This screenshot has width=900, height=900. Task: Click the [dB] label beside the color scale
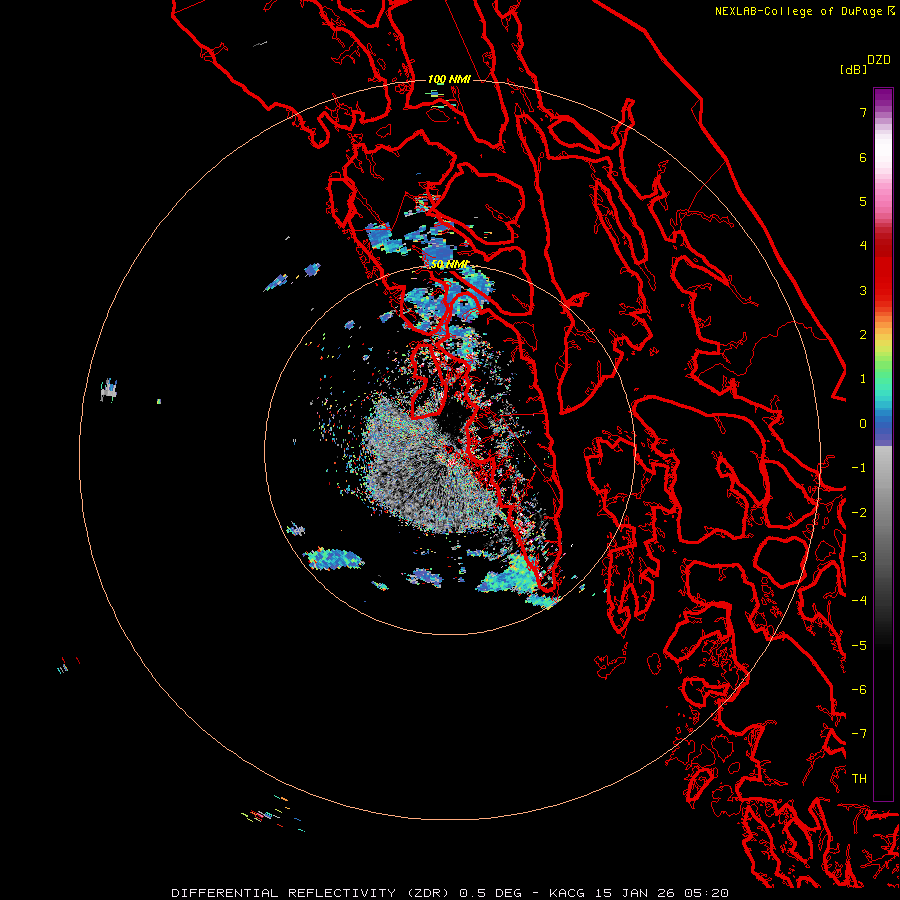point(853,69)
